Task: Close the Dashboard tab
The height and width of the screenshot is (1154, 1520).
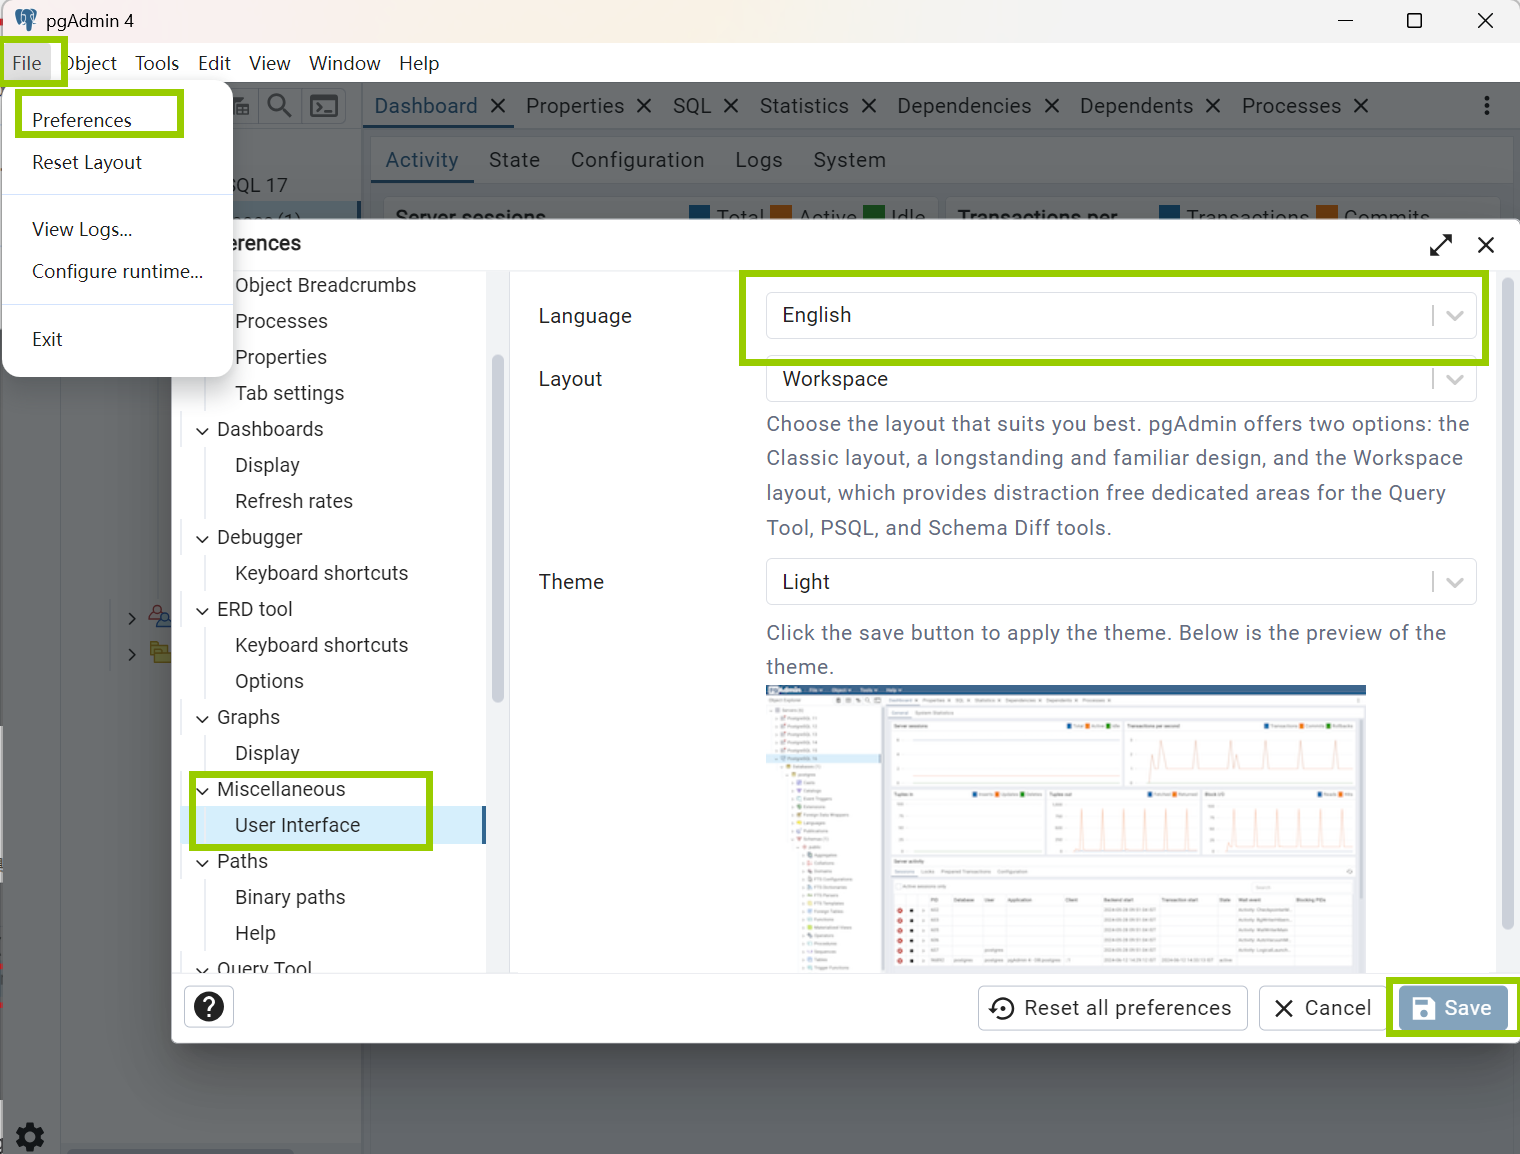Action: click(x=498, y=106)
